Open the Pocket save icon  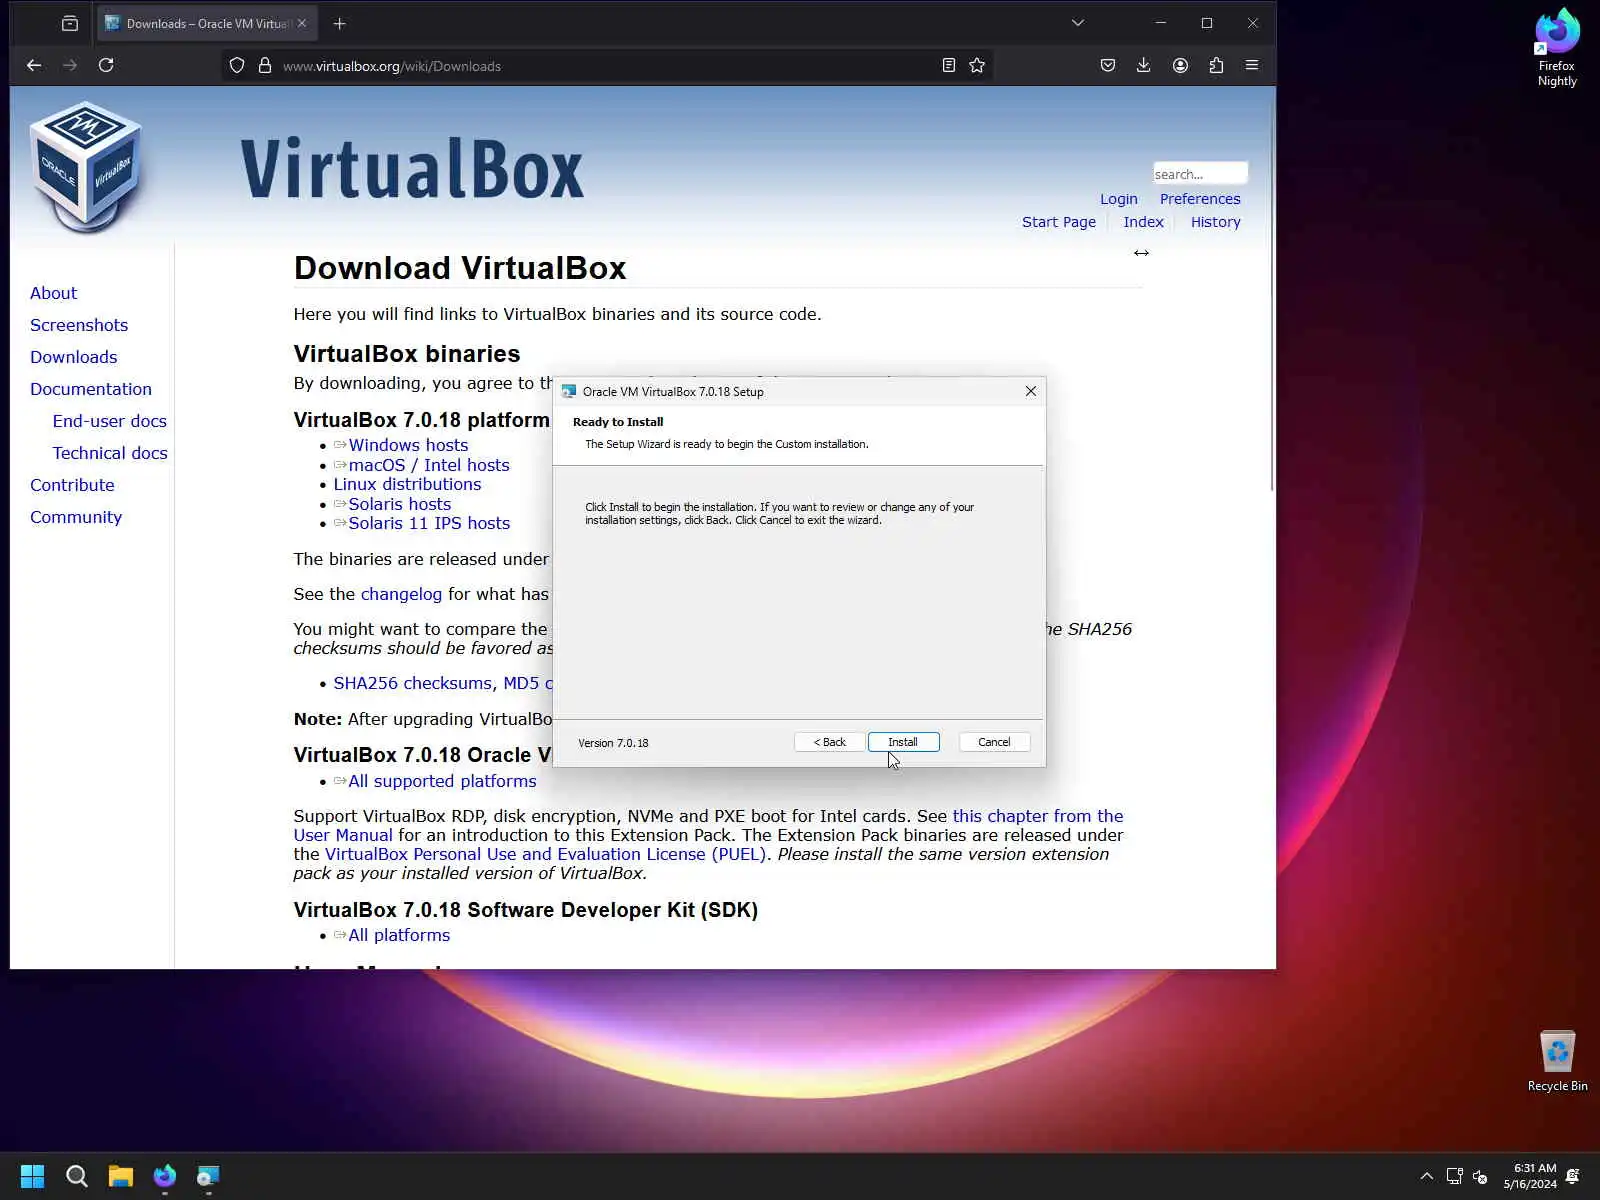pyautogui.click(x=1108, y=65)
